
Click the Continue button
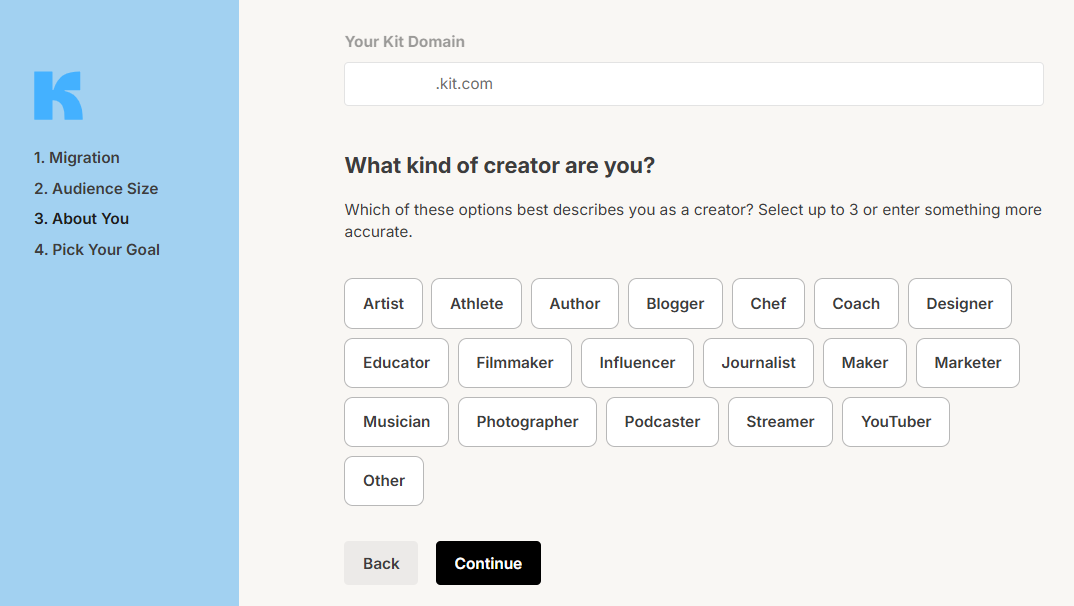(x=488, y=563)
